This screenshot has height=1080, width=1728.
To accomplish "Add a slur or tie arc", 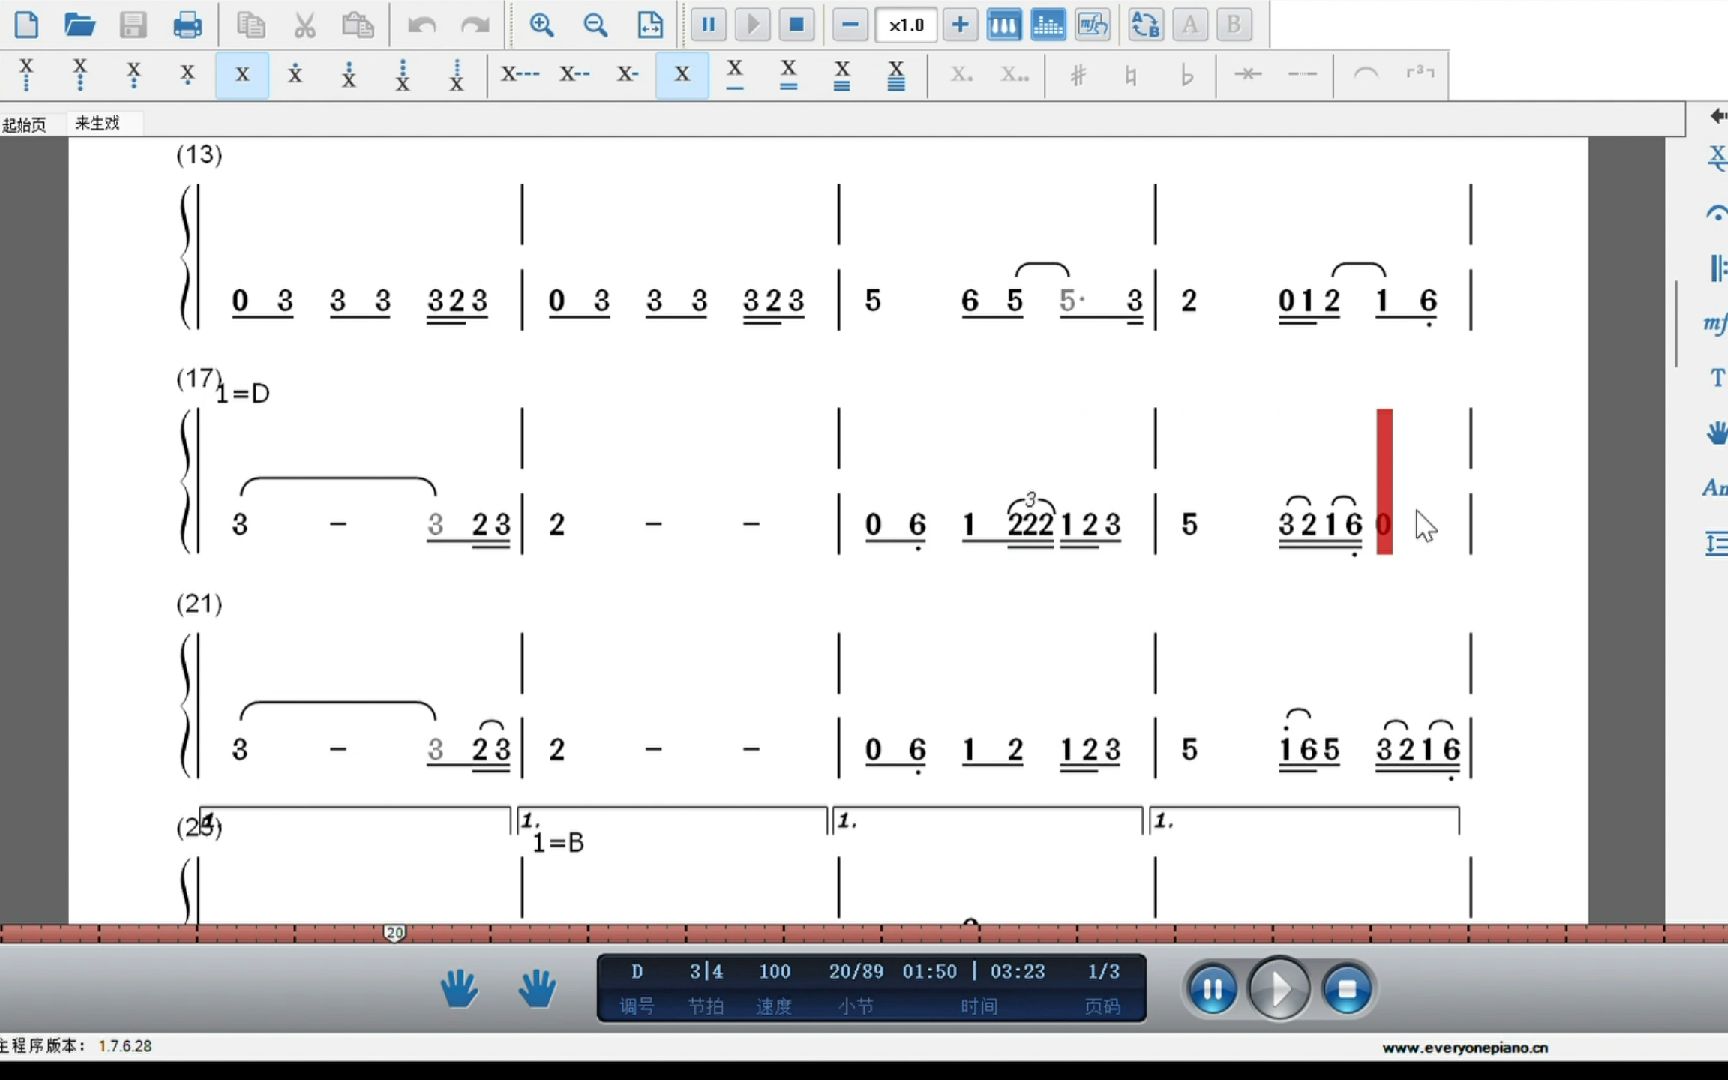I will coord(1366,75).
